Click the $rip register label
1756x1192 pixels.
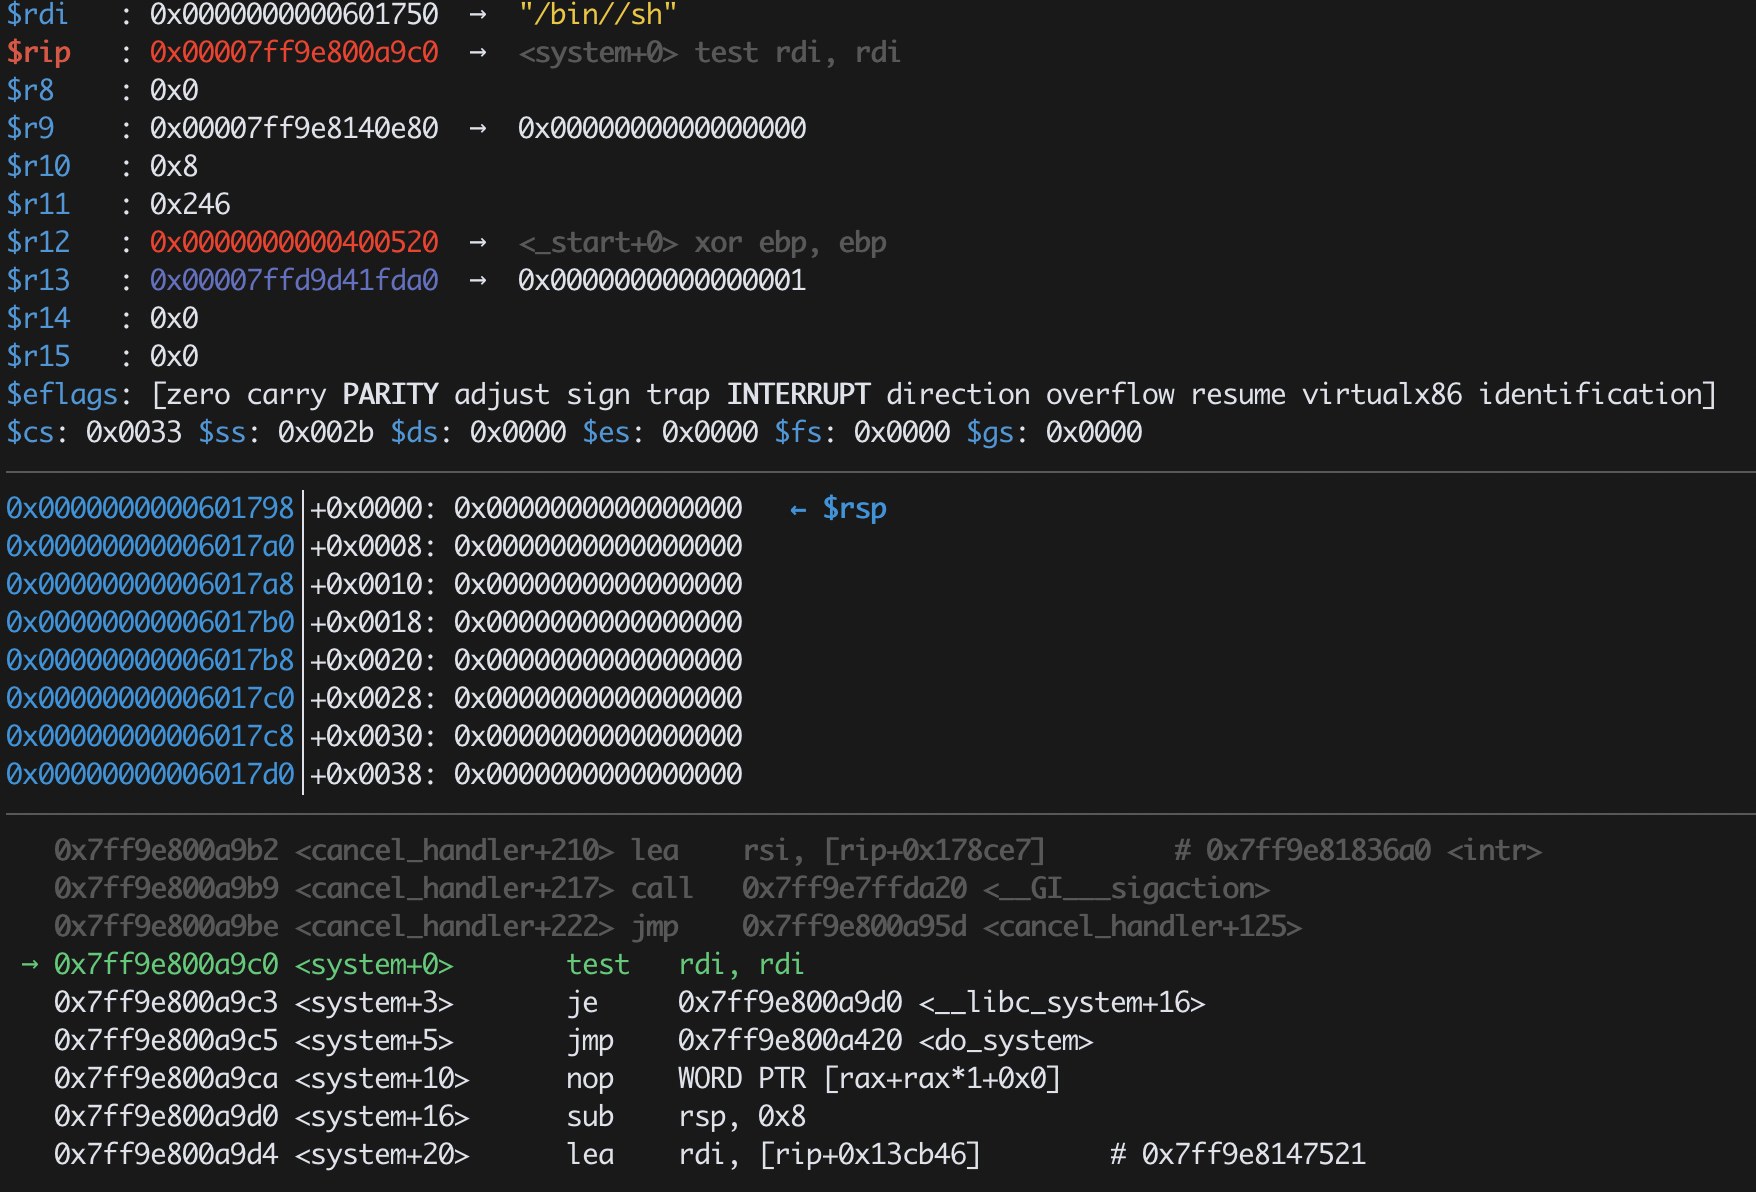(x=39, y=52)
